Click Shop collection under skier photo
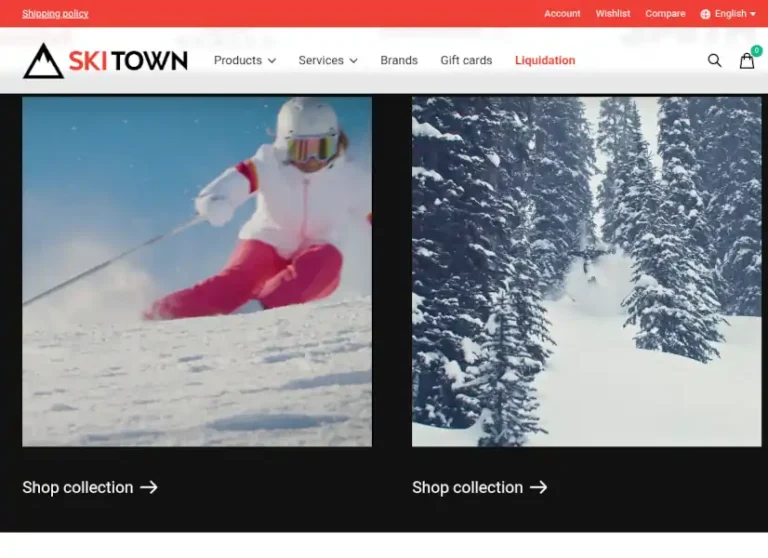Screen dimensions: 768x558 (x=90, y=487)
